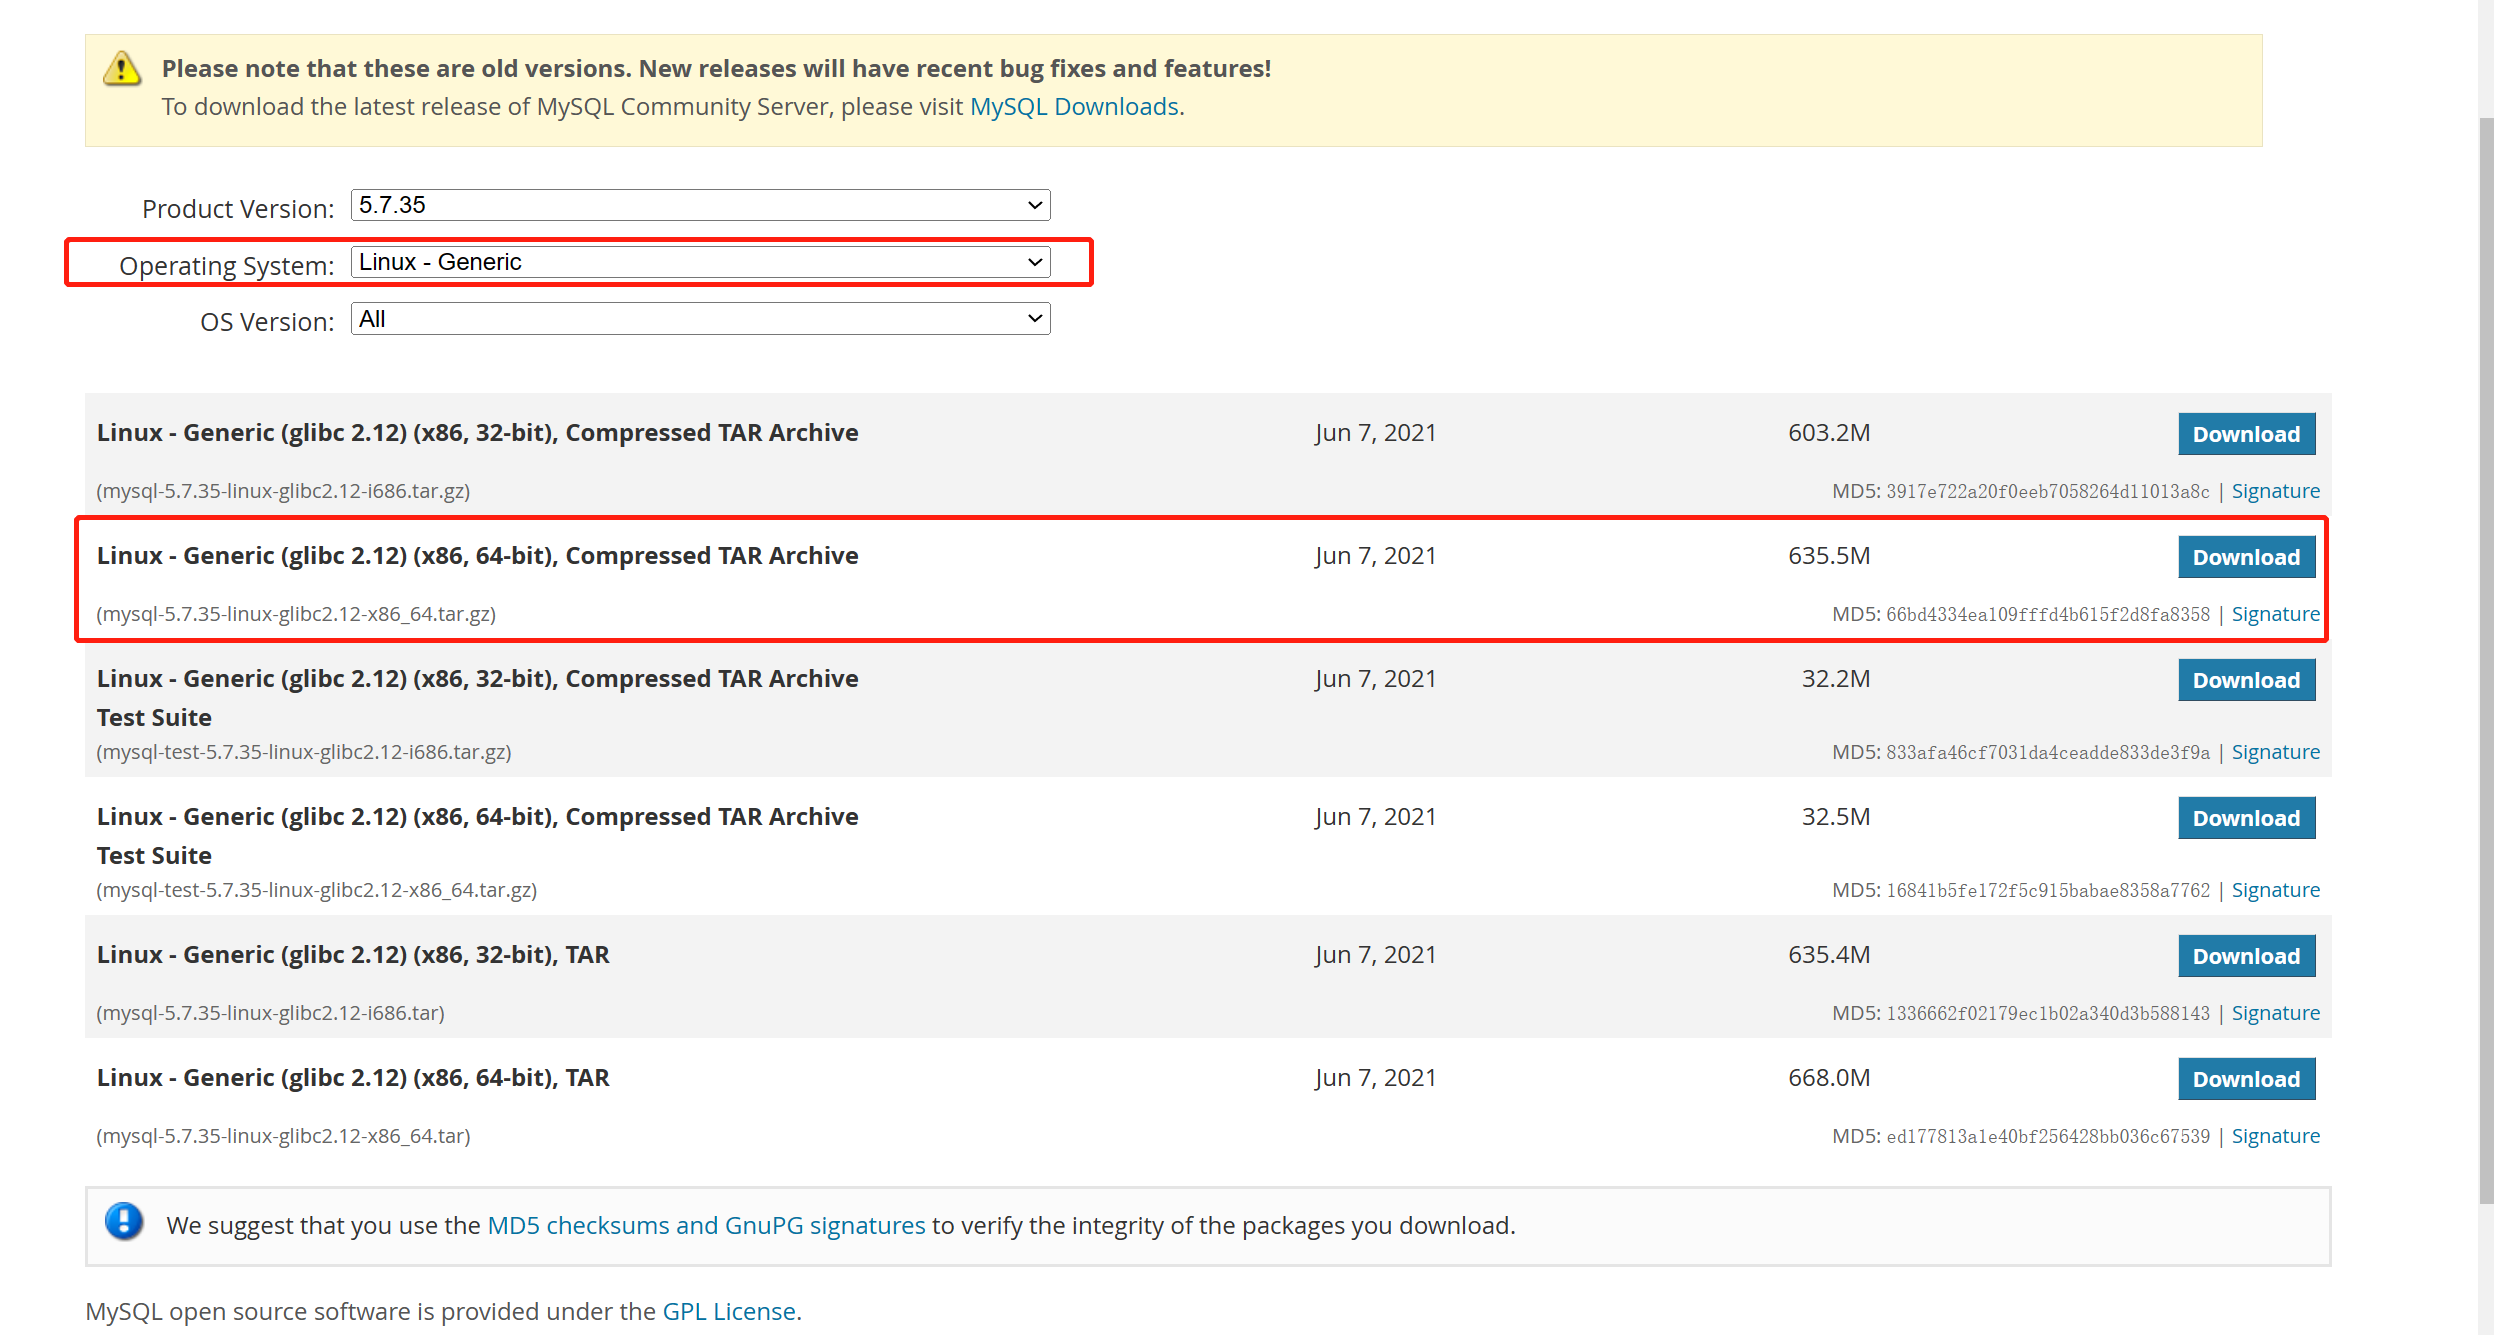Open the OS Version dropdown showing All
Image resolution: width=2494 pixels, height=1335 pixels.
[x=700, y=319]
